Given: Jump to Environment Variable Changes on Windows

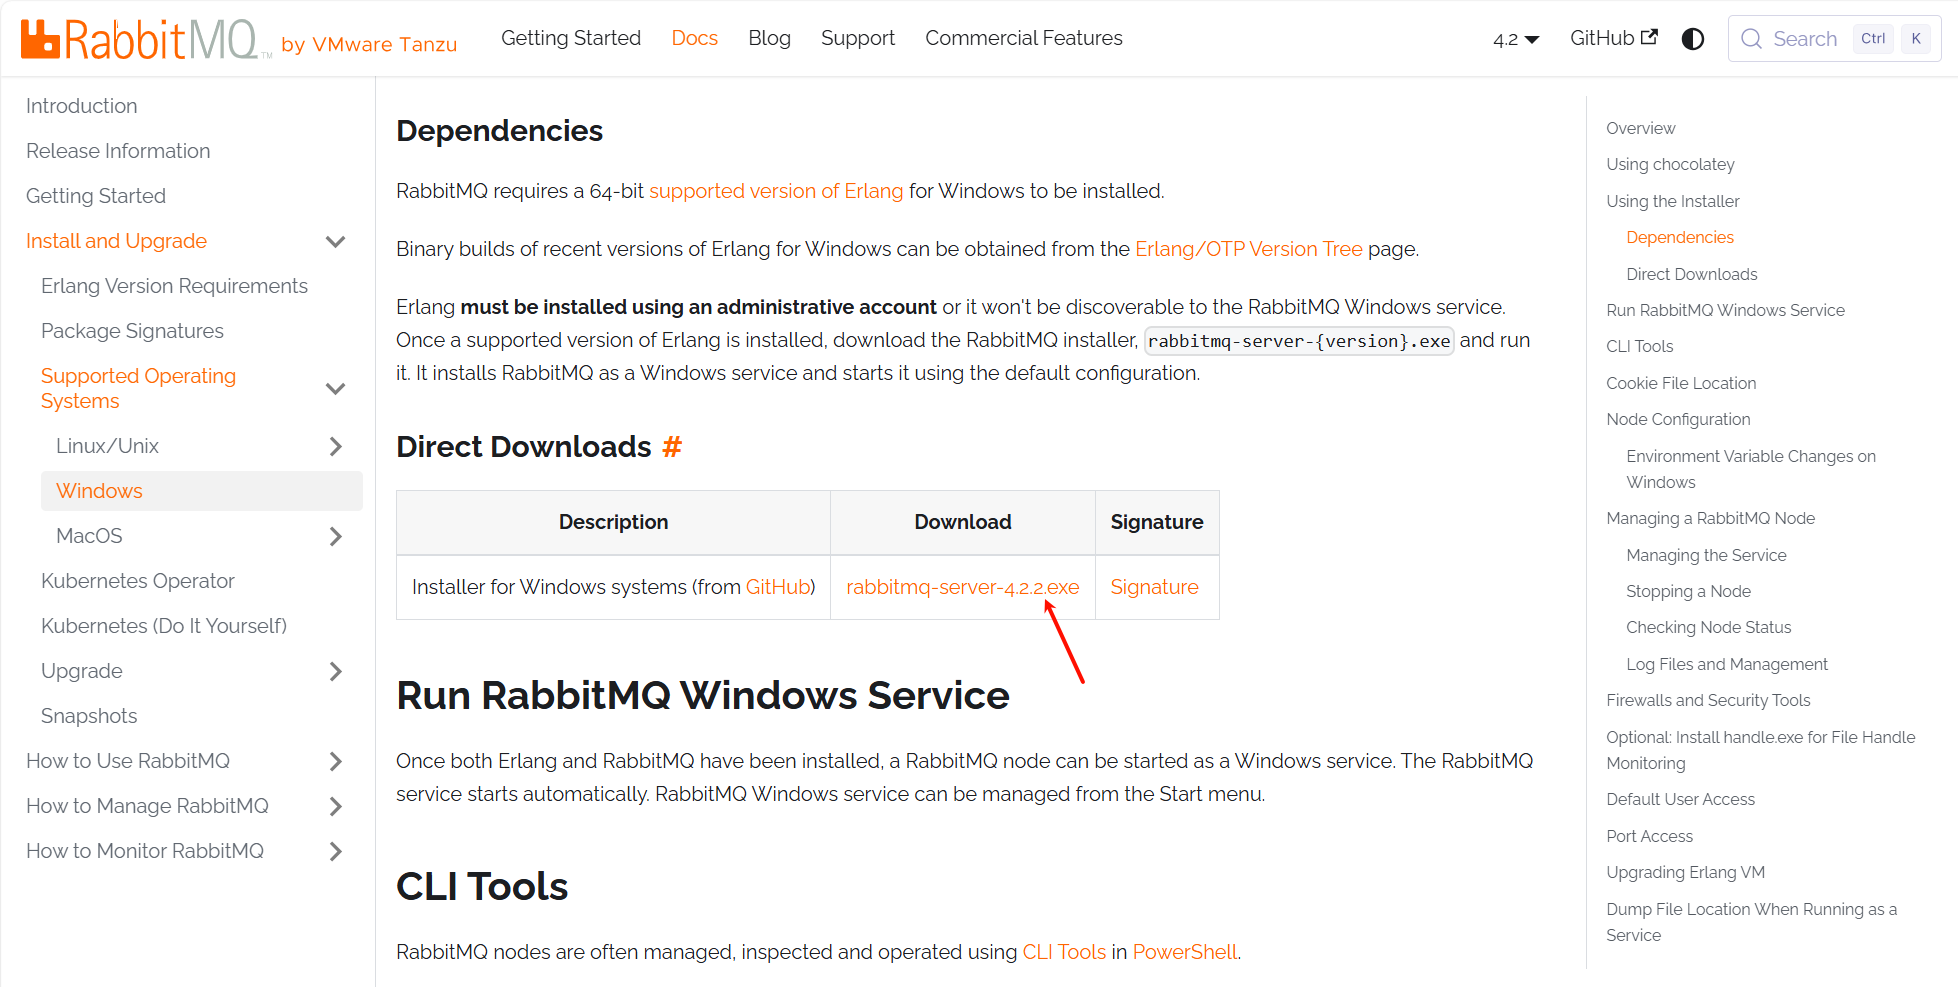Looking at the screenshot, I should 1751,469.
